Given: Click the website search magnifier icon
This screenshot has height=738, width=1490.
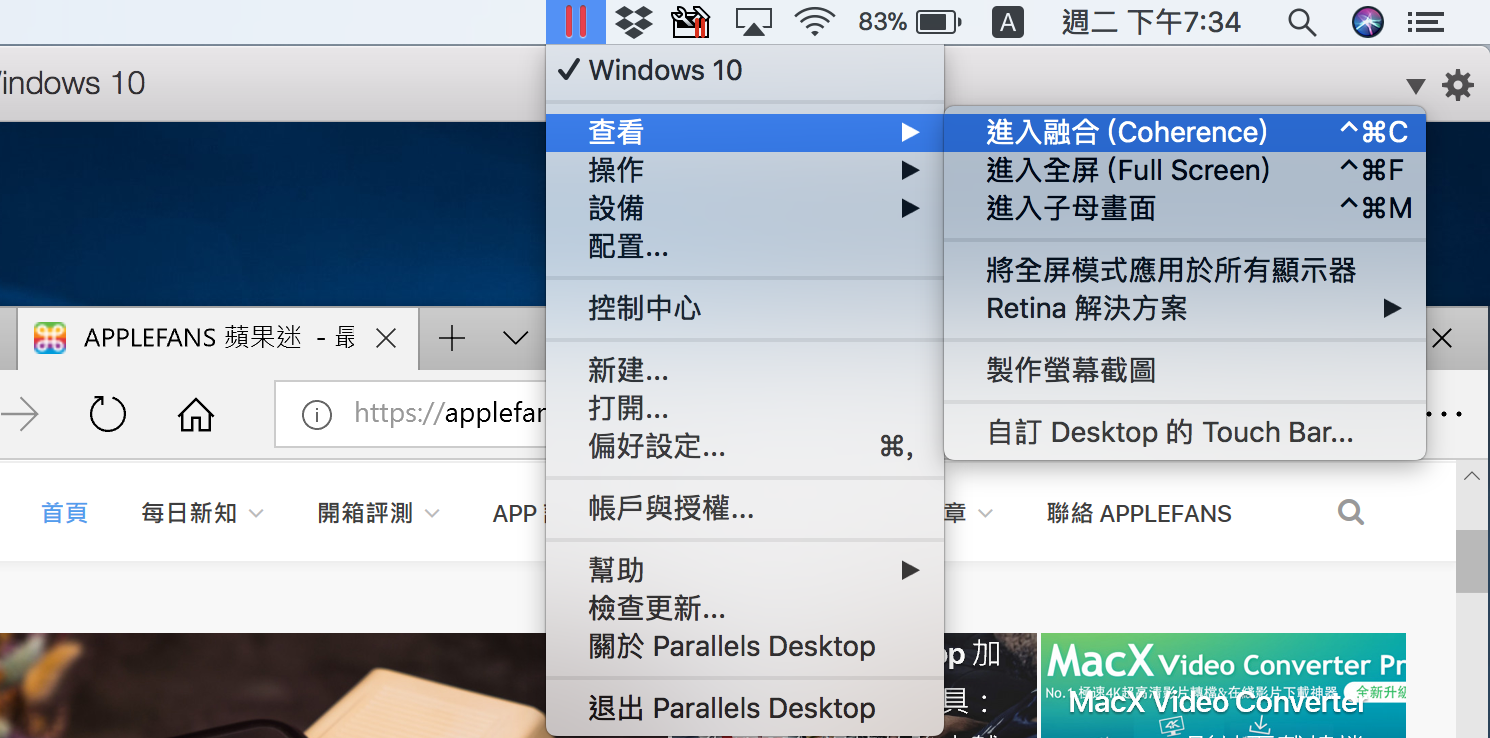Looking at the screenshot, I should point(1351,513).
